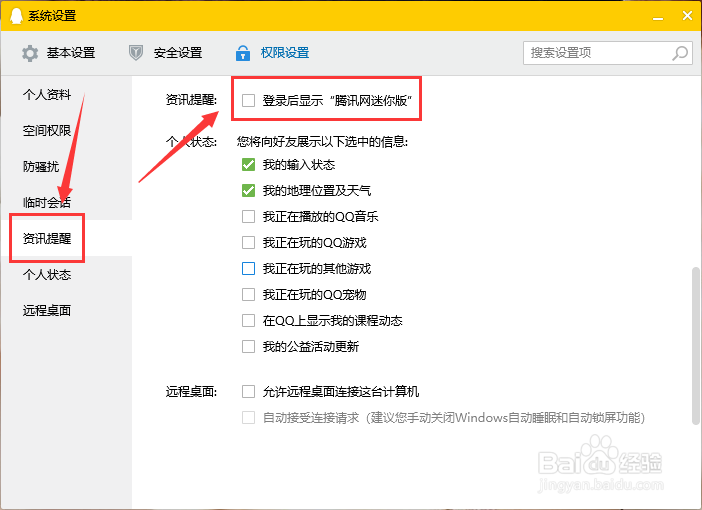Click the magnifier search icon
The height and width of the screenshot is (510, 702).
[680, 53]
